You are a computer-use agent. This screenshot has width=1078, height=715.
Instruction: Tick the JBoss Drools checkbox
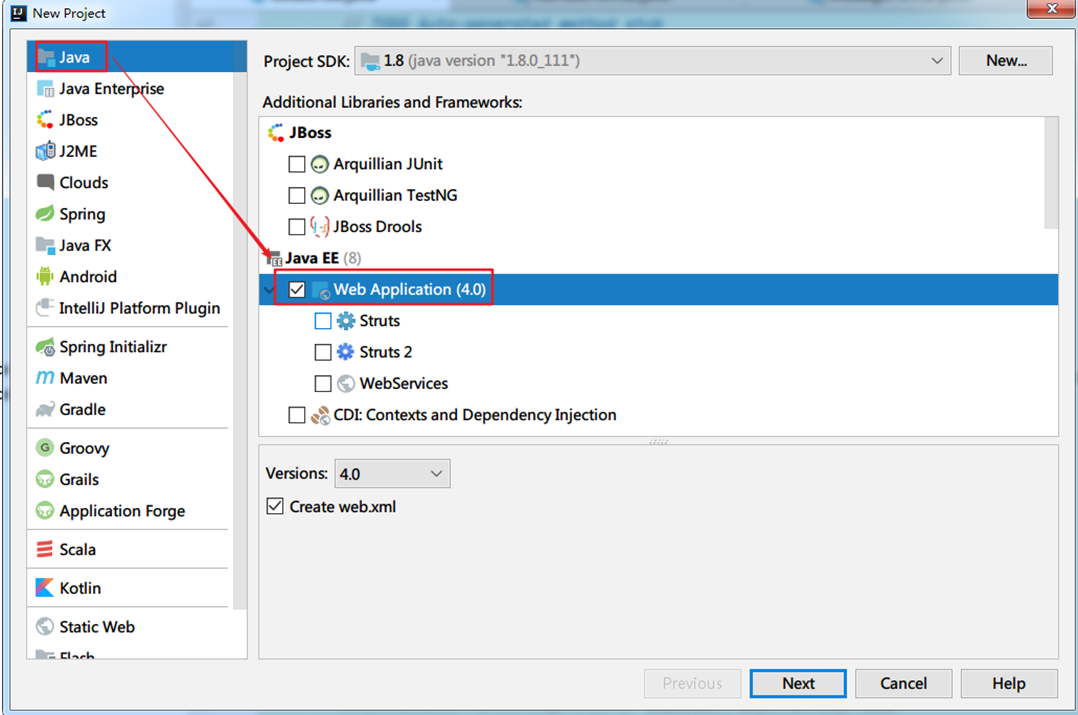(296, 227)
